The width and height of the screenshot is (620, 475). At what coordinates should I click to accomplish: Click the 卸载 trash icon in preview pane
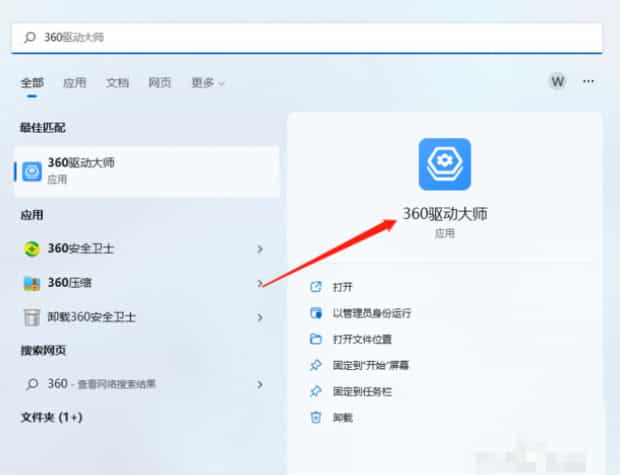(316, 417)
